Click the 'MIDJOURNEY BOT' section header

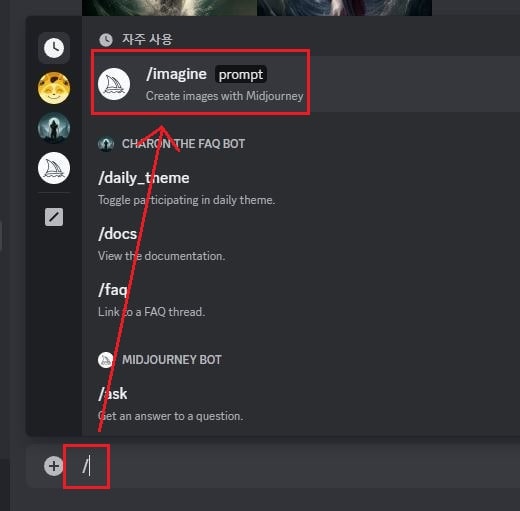172,360
